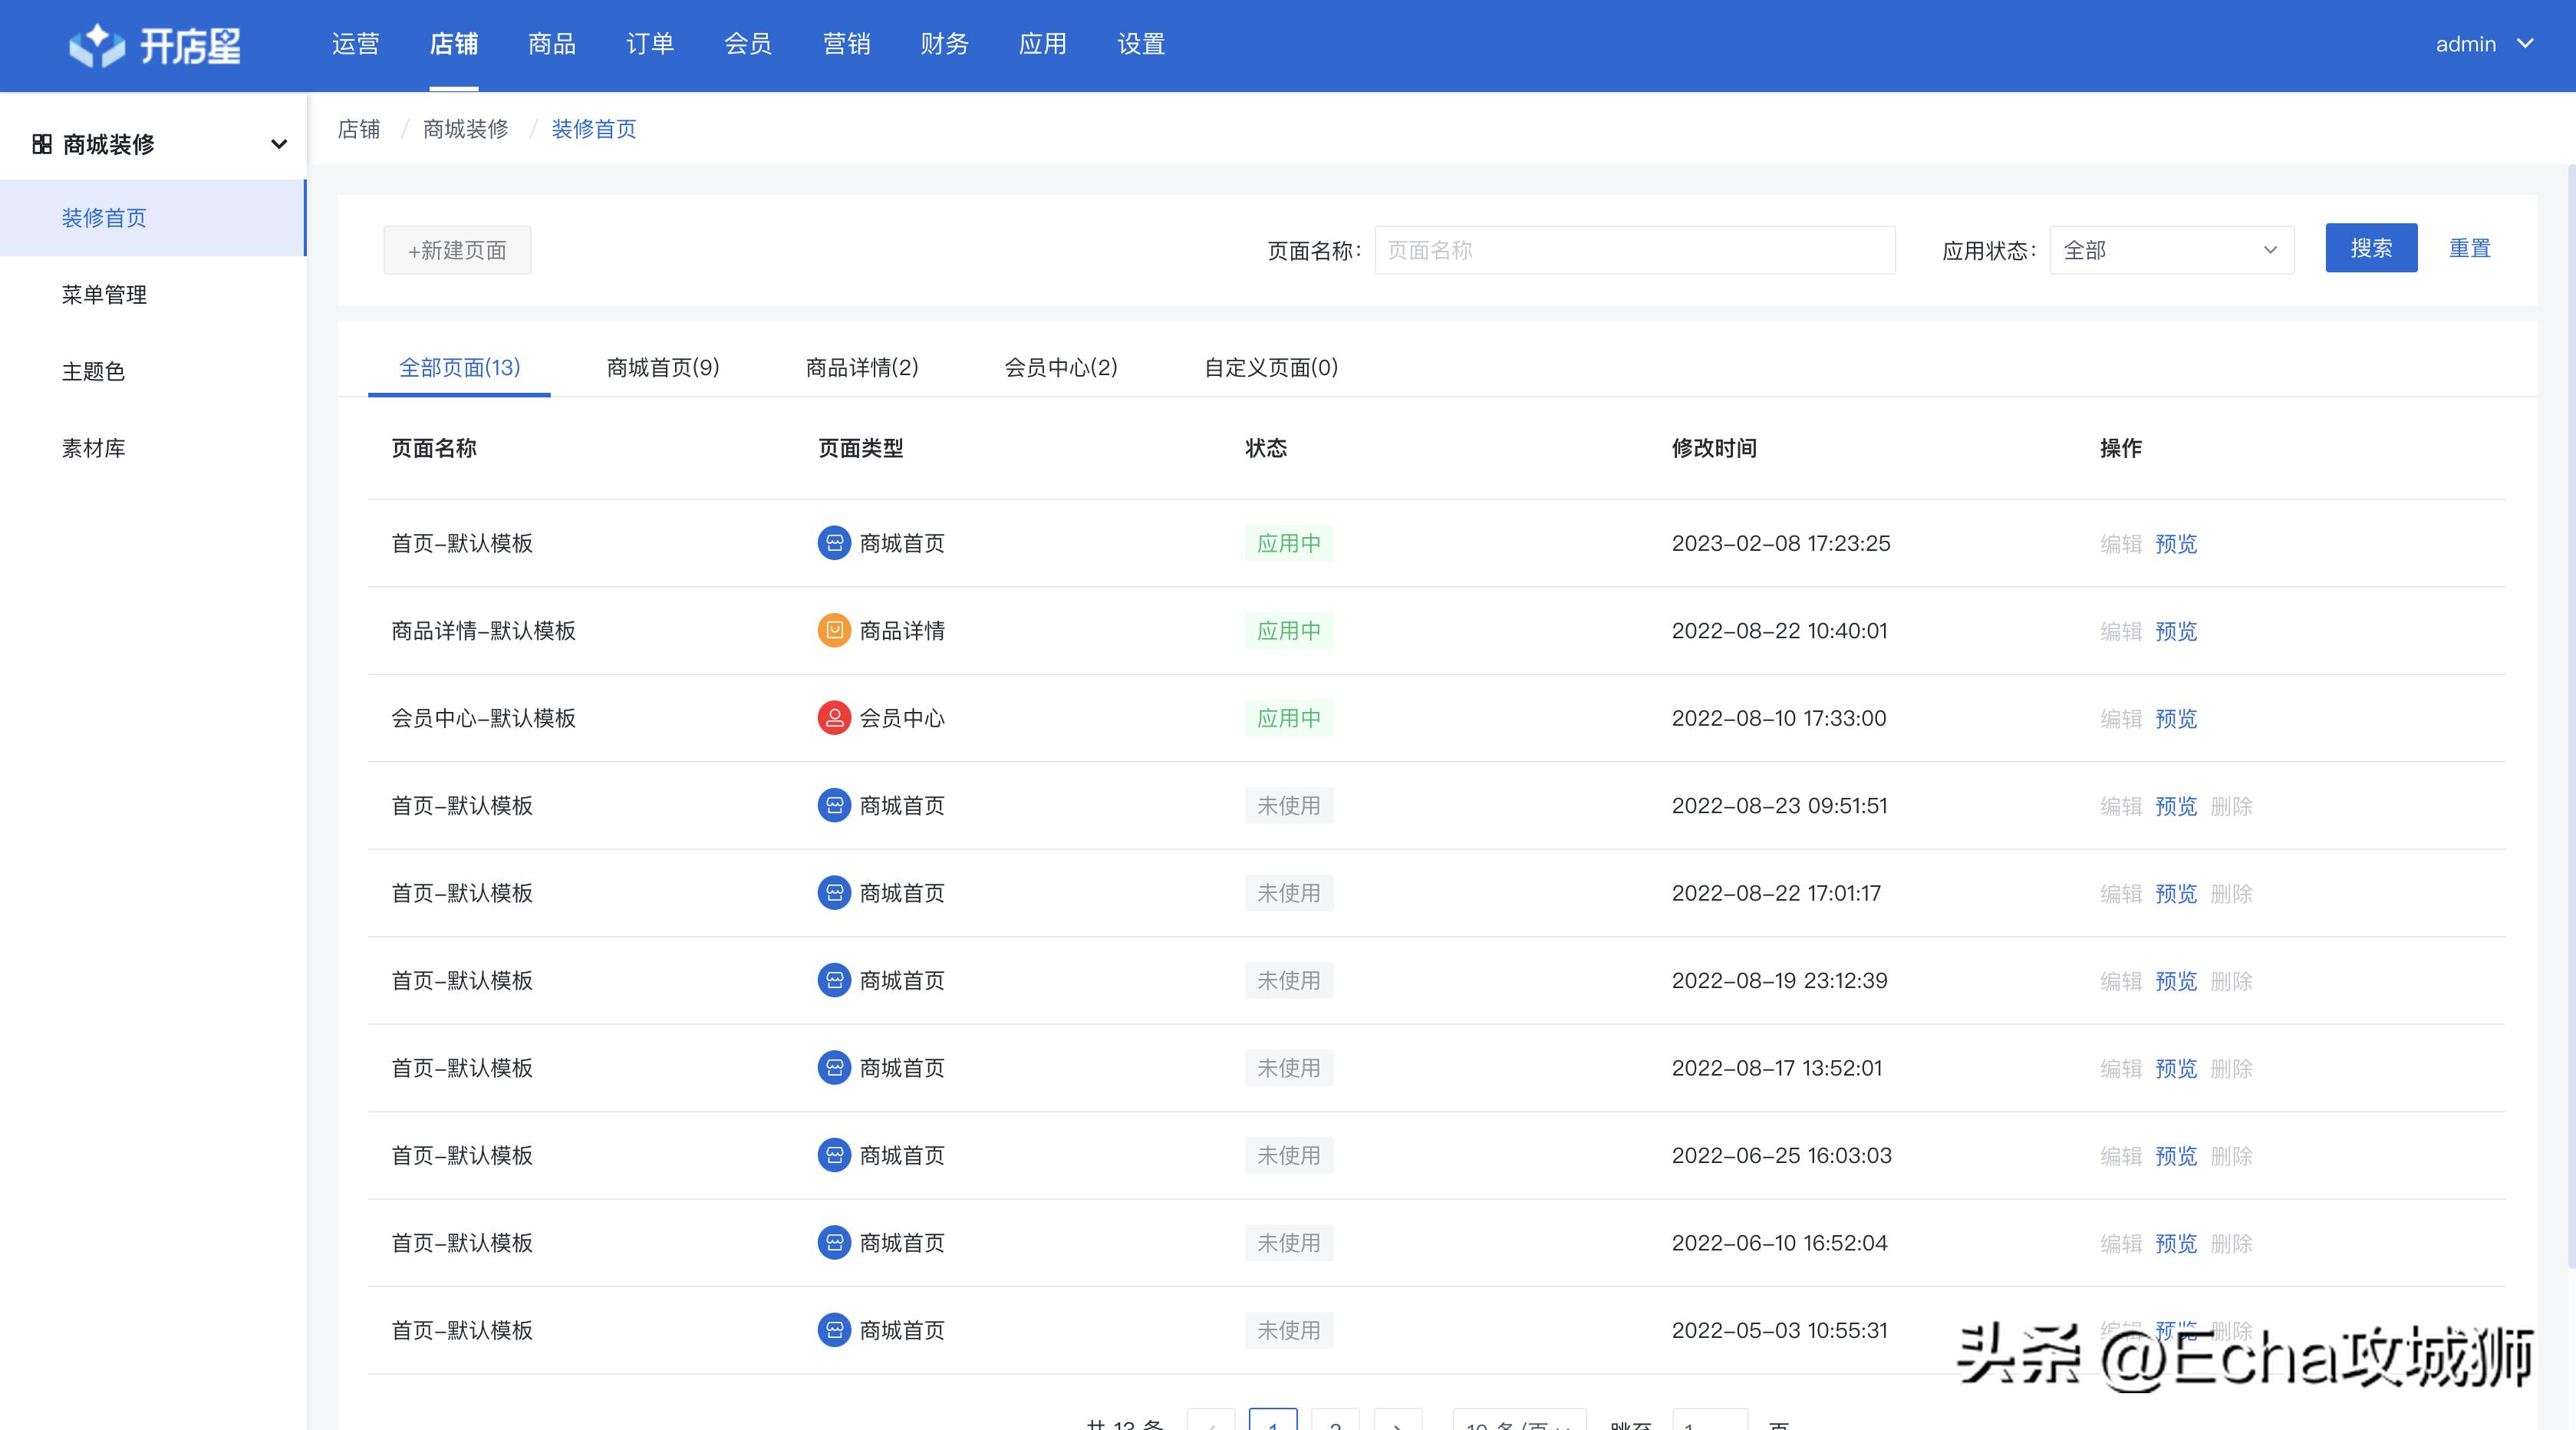Switch to the 自定义页面(0) tab
2576x1430 pixels.
coord(1270,367)
